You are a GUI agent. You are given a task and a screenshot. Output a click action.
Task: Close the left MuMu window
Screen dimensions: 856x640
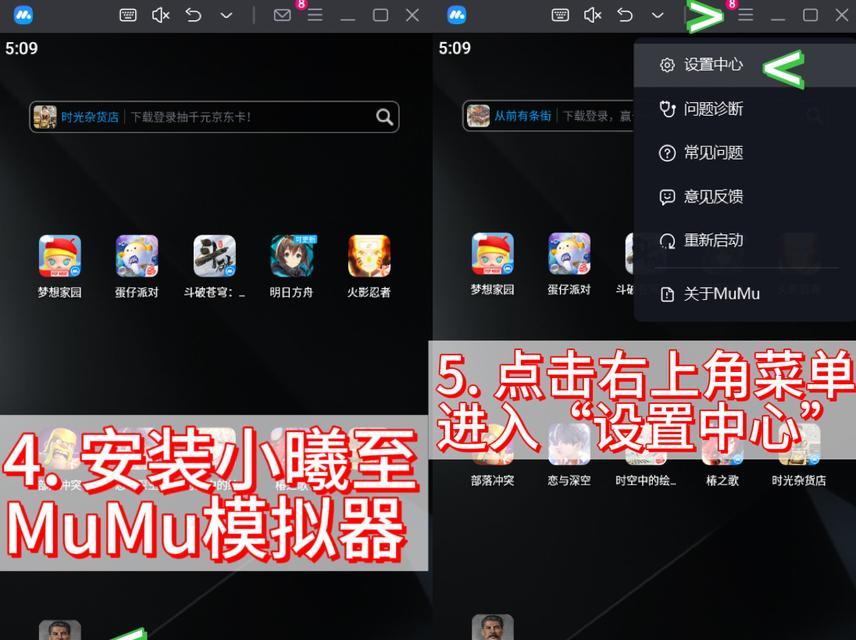[x=413, y=15]
